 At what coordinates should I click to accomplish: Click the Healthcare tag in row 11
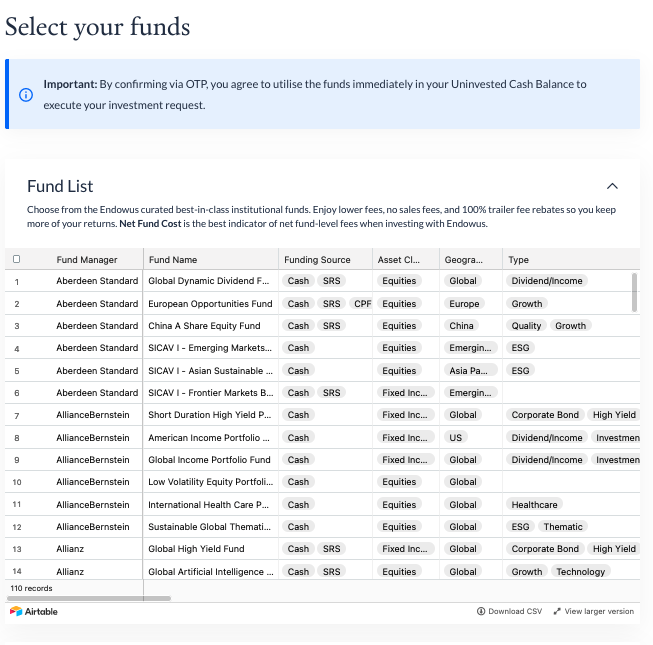pos(534,505)
